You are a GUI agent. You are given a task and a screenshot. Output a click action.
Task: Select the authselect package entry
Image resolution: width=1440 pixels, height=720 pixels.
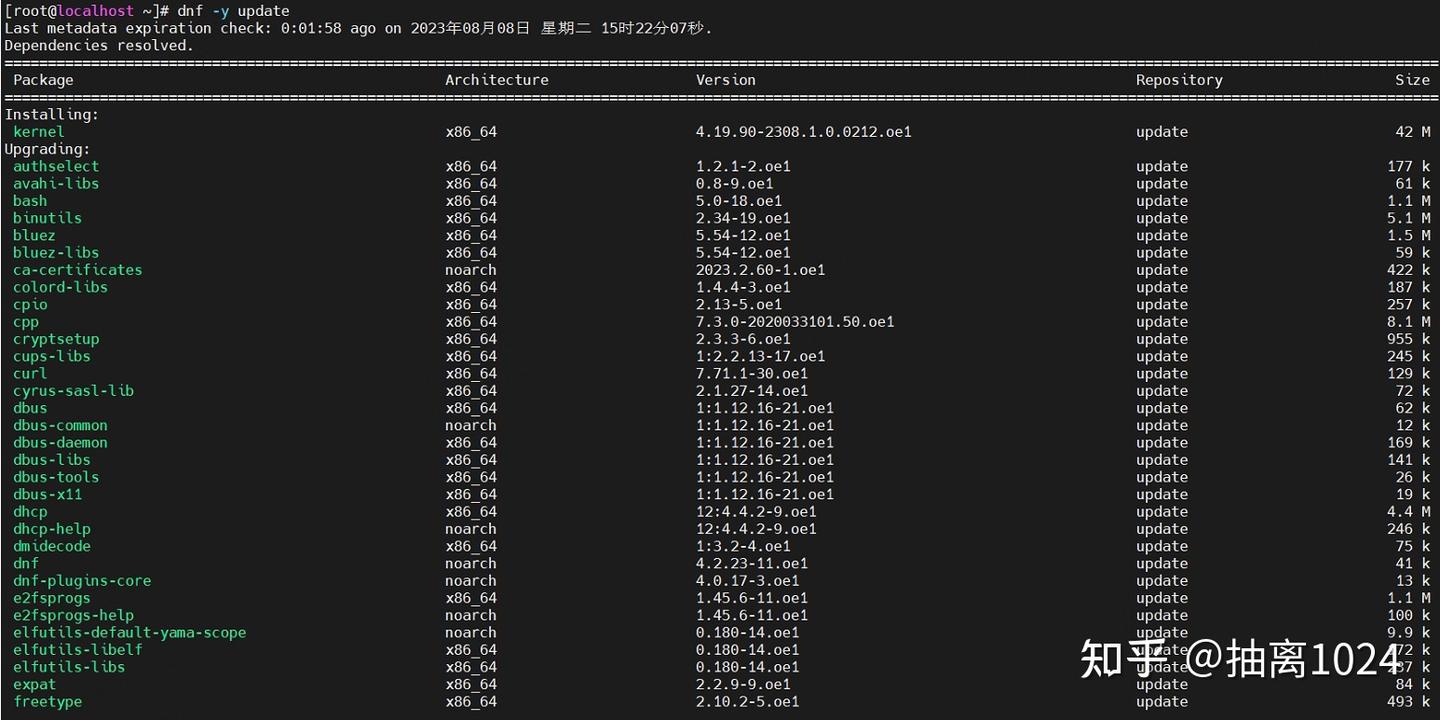click(56, 167)
